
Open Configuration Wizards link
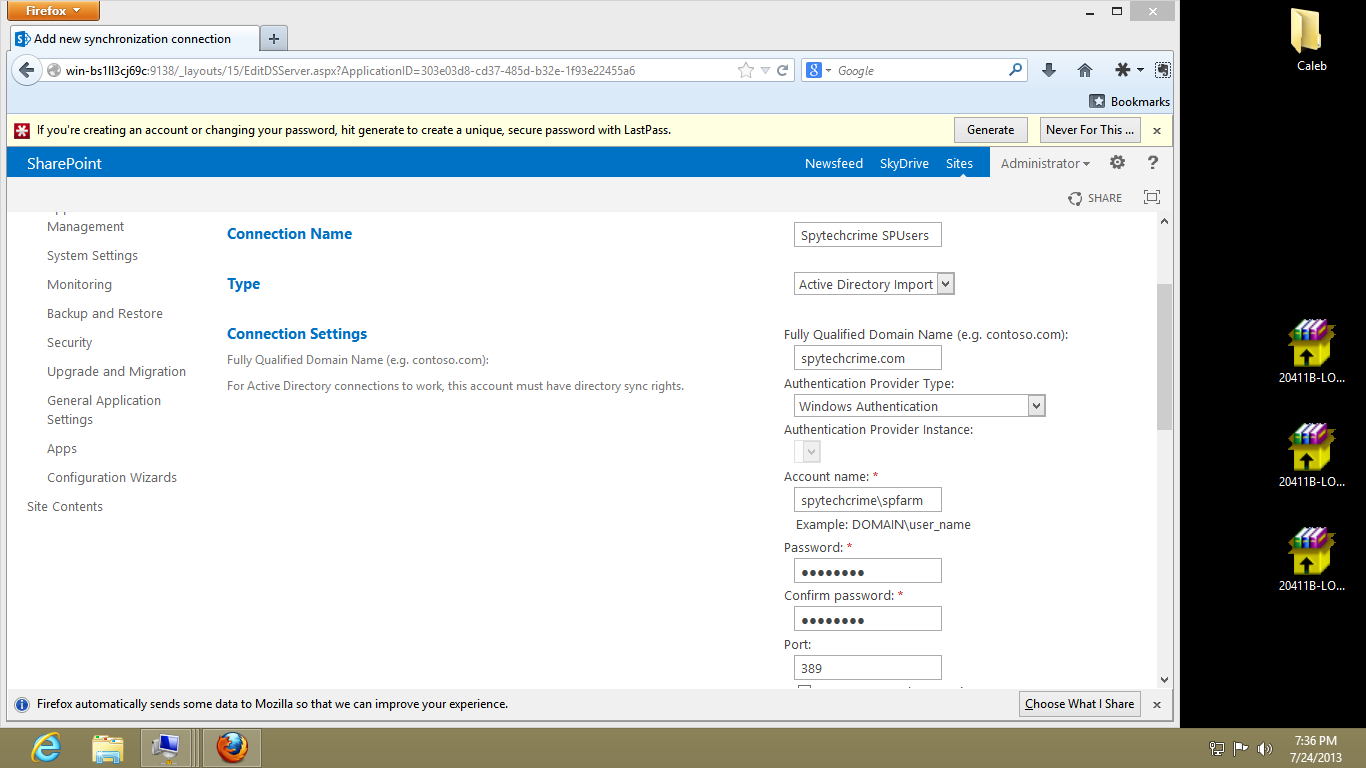click(x=112, y=478)
